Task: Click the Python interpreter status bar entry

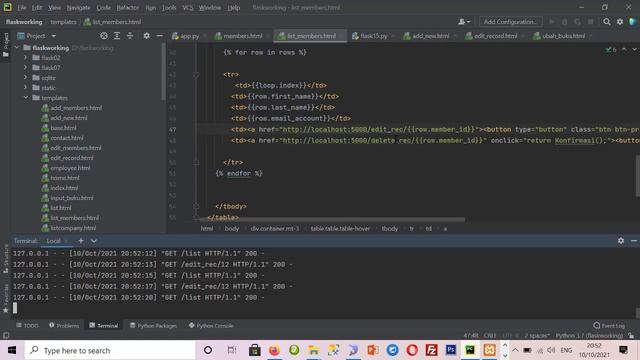Action: pos(589,336)
